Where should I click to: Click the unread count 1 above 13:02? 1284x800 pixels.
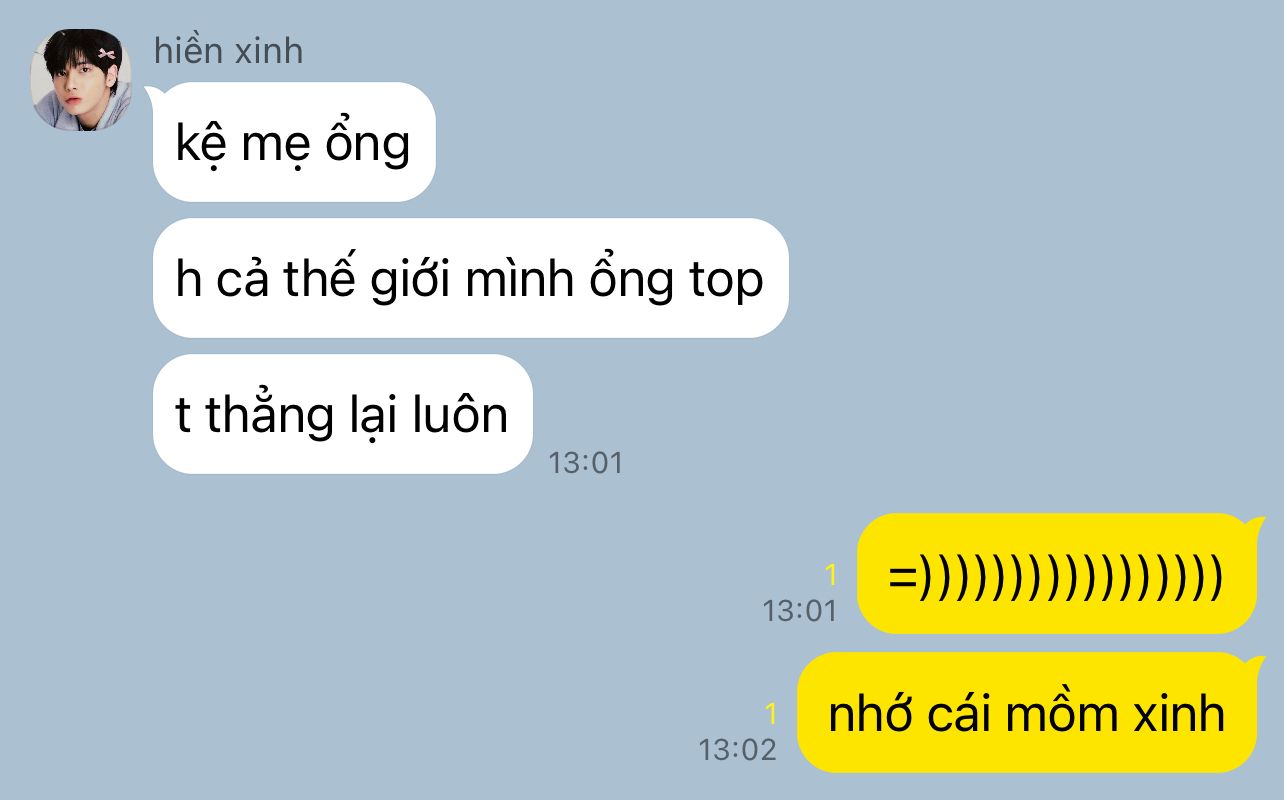pos(770,714)
